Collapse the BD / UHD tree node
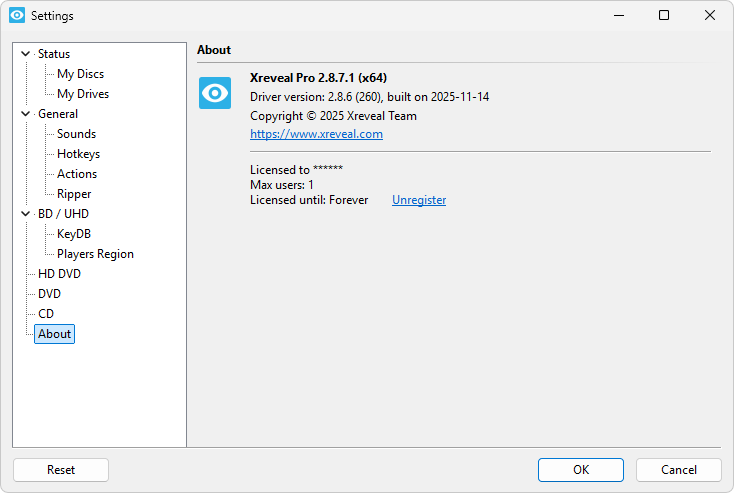Image resolution: width=734 pixels, height=493 pixels. click(25, 214)
